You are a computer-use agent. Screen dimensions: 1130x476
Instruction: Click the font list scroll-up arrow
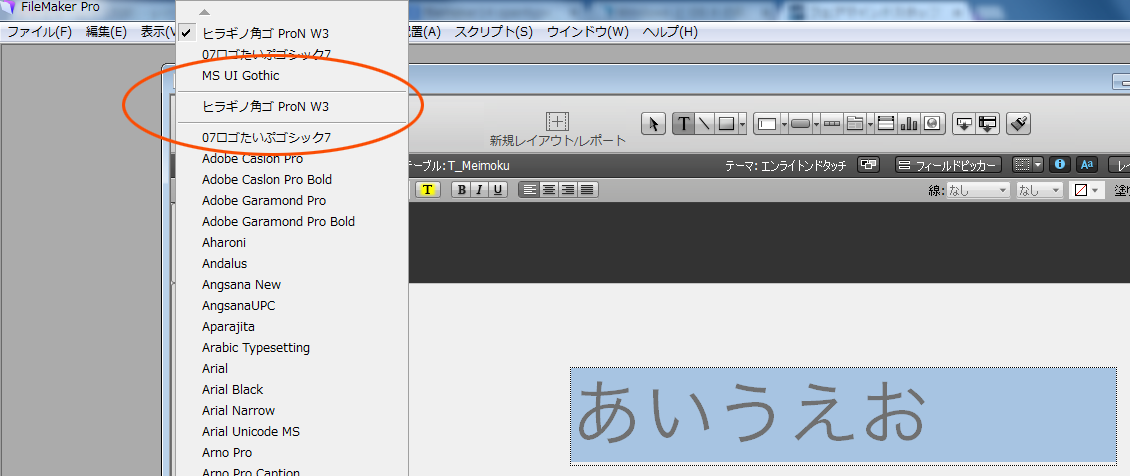click(205, 12)
